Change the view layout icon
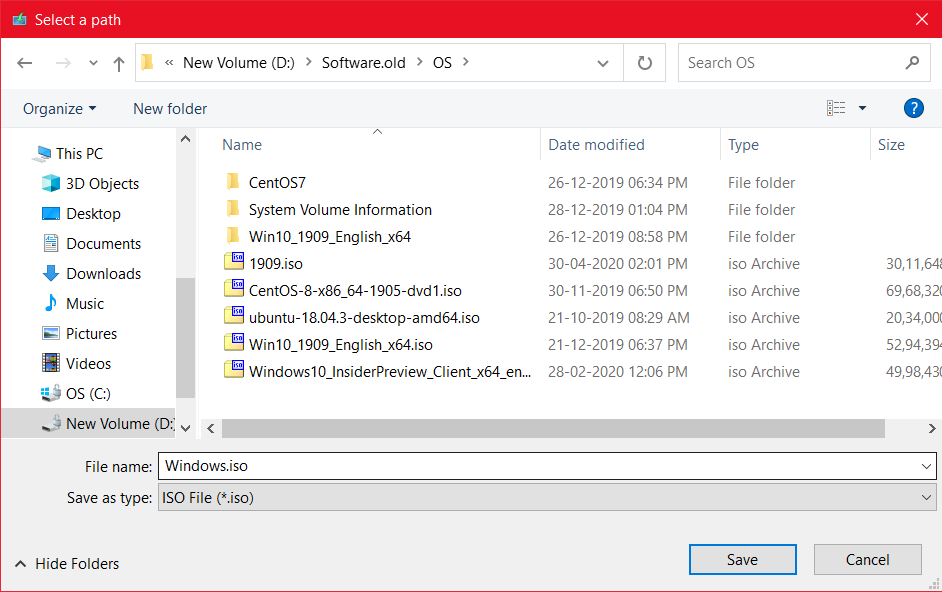The image size is (942, 592). [836, 108]
